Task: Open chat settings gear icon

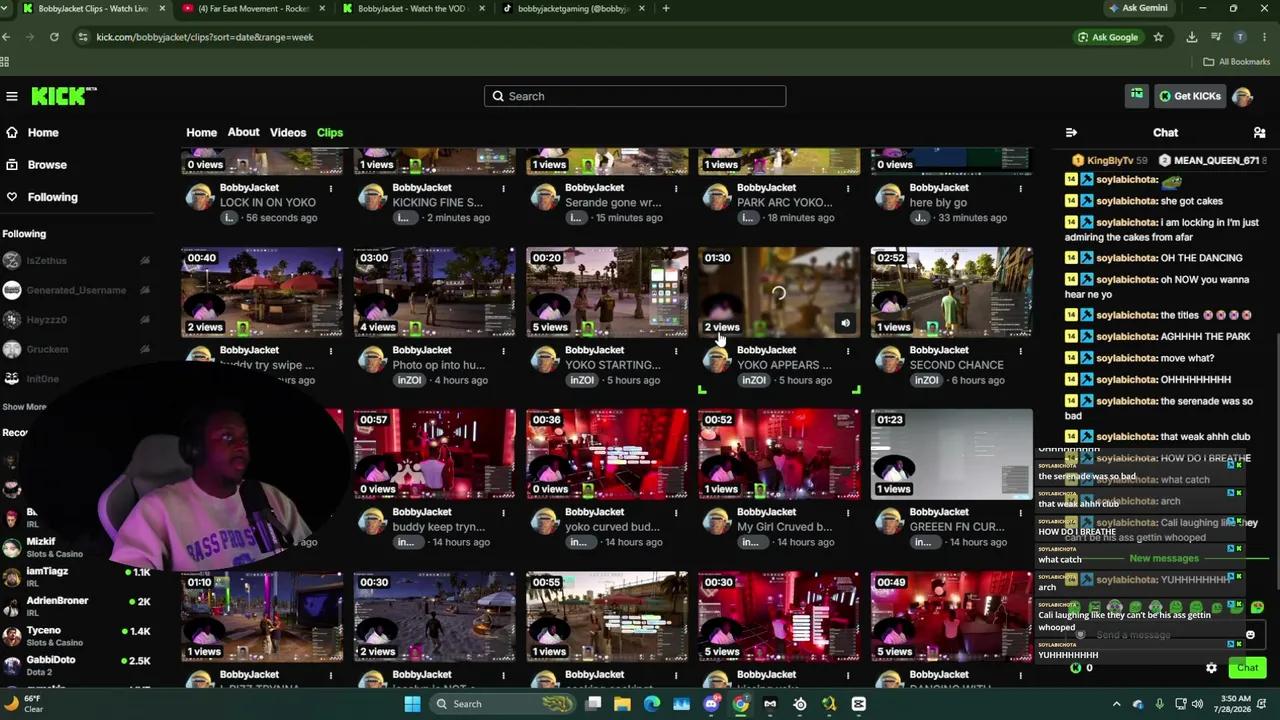Action: pyautogui.click(x=1211, y=668)
